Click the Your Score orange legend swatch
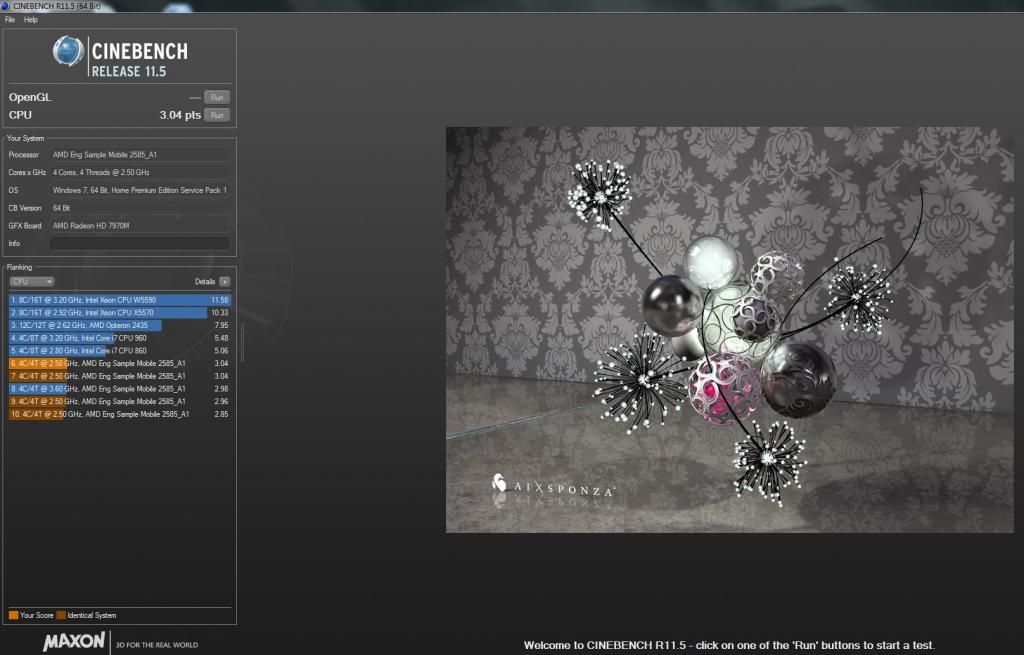Image resolution: width=1024 pixels, height=655 pixels. (14, 615)
